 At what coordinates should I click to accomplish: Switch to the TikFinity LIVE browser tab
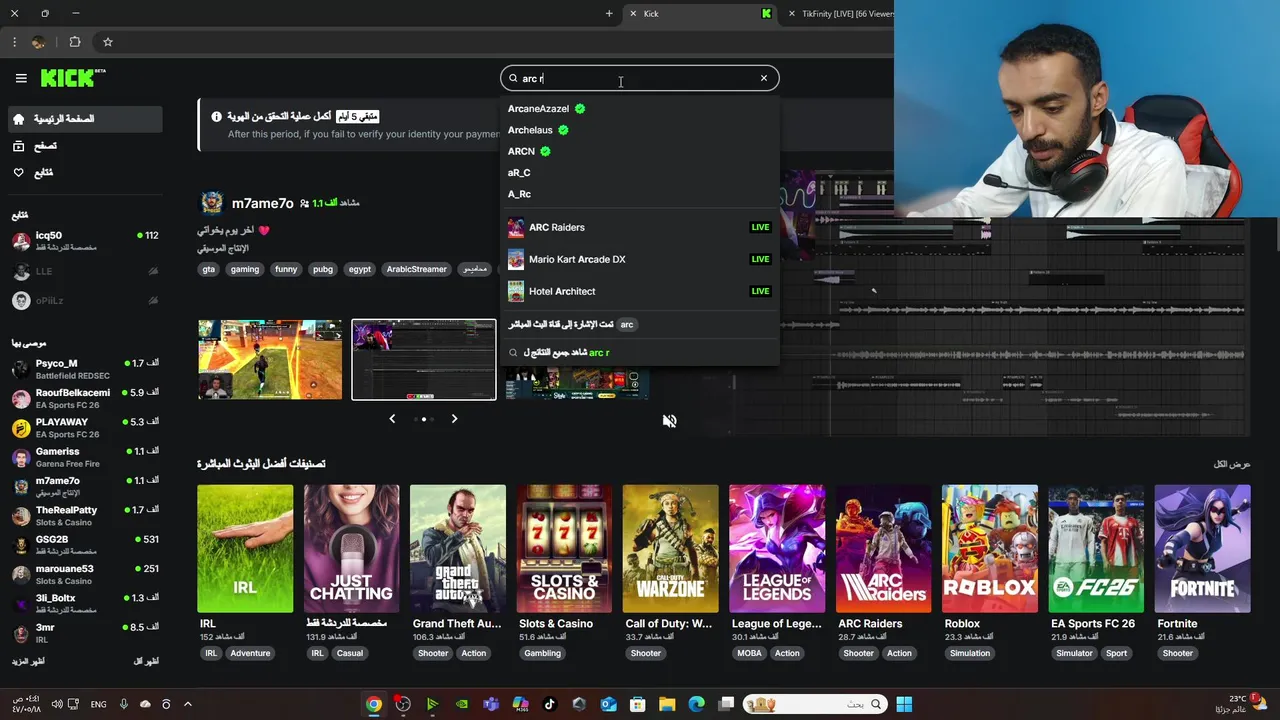pos(838,14)
